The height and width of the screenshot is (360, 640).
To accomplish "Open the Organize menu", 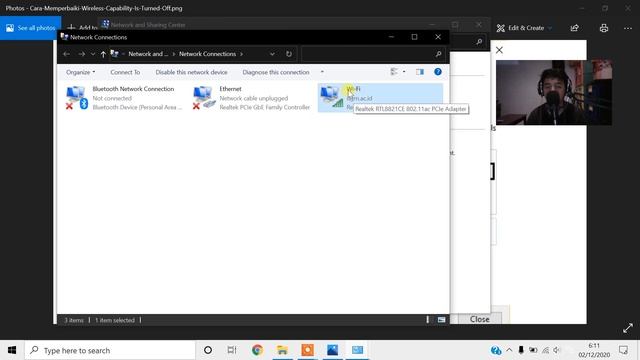I will tap(80, 72).
